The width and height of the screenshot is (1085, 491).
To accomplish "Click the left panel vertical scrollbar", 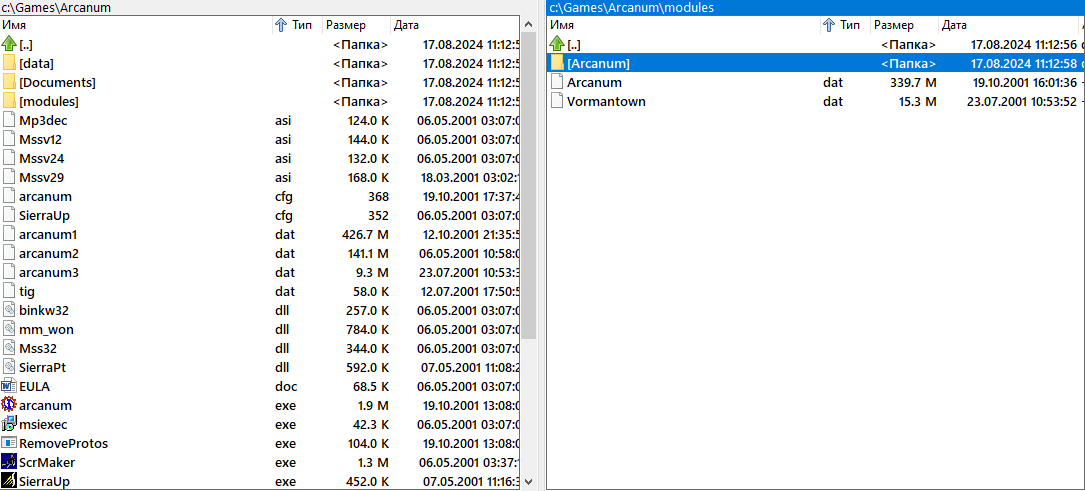I will click(528, 200).
